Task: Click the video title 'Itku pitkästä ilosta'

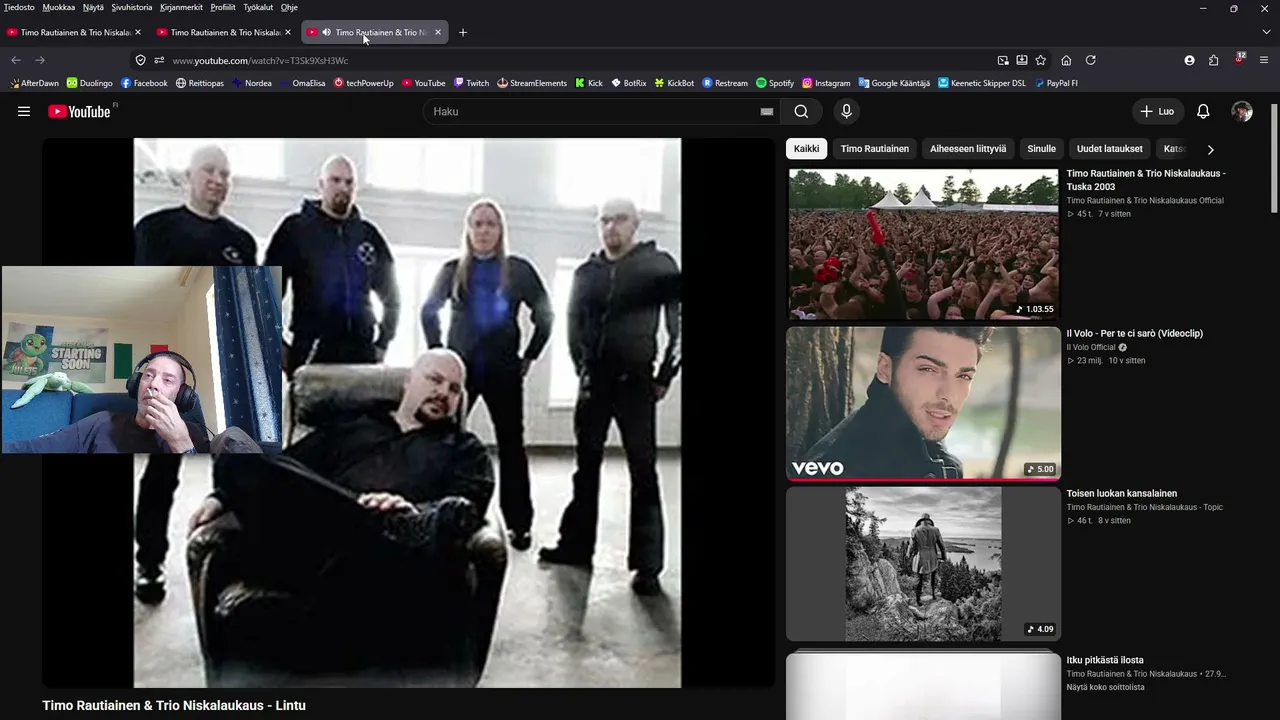Action: (1105, 660)
